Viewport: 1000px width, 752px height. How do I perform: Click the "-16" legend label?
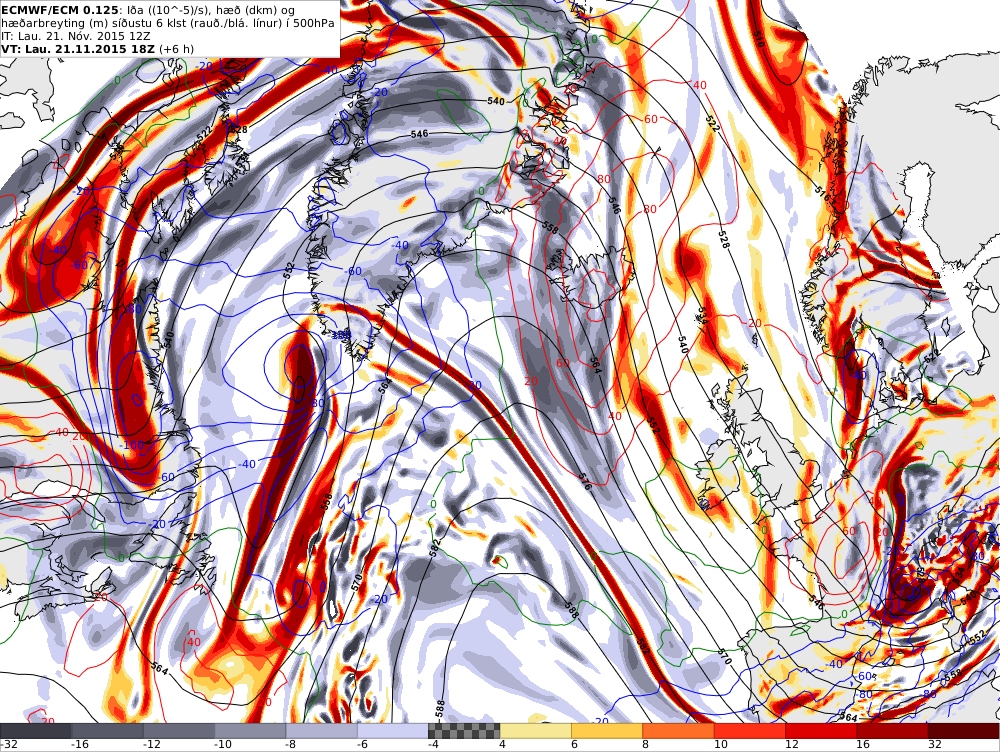pyautogui.click(x=80, y=745)
